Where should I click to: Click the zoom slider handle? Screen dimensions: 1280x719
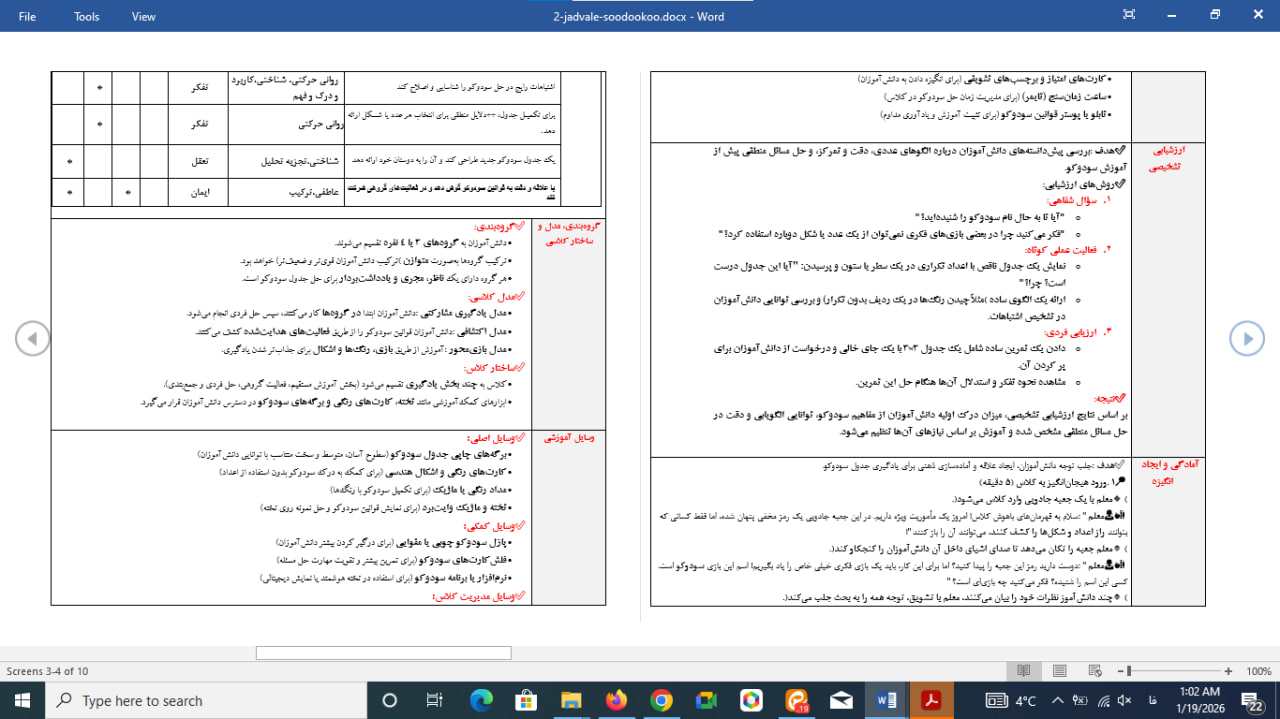tap(1129, 671)
